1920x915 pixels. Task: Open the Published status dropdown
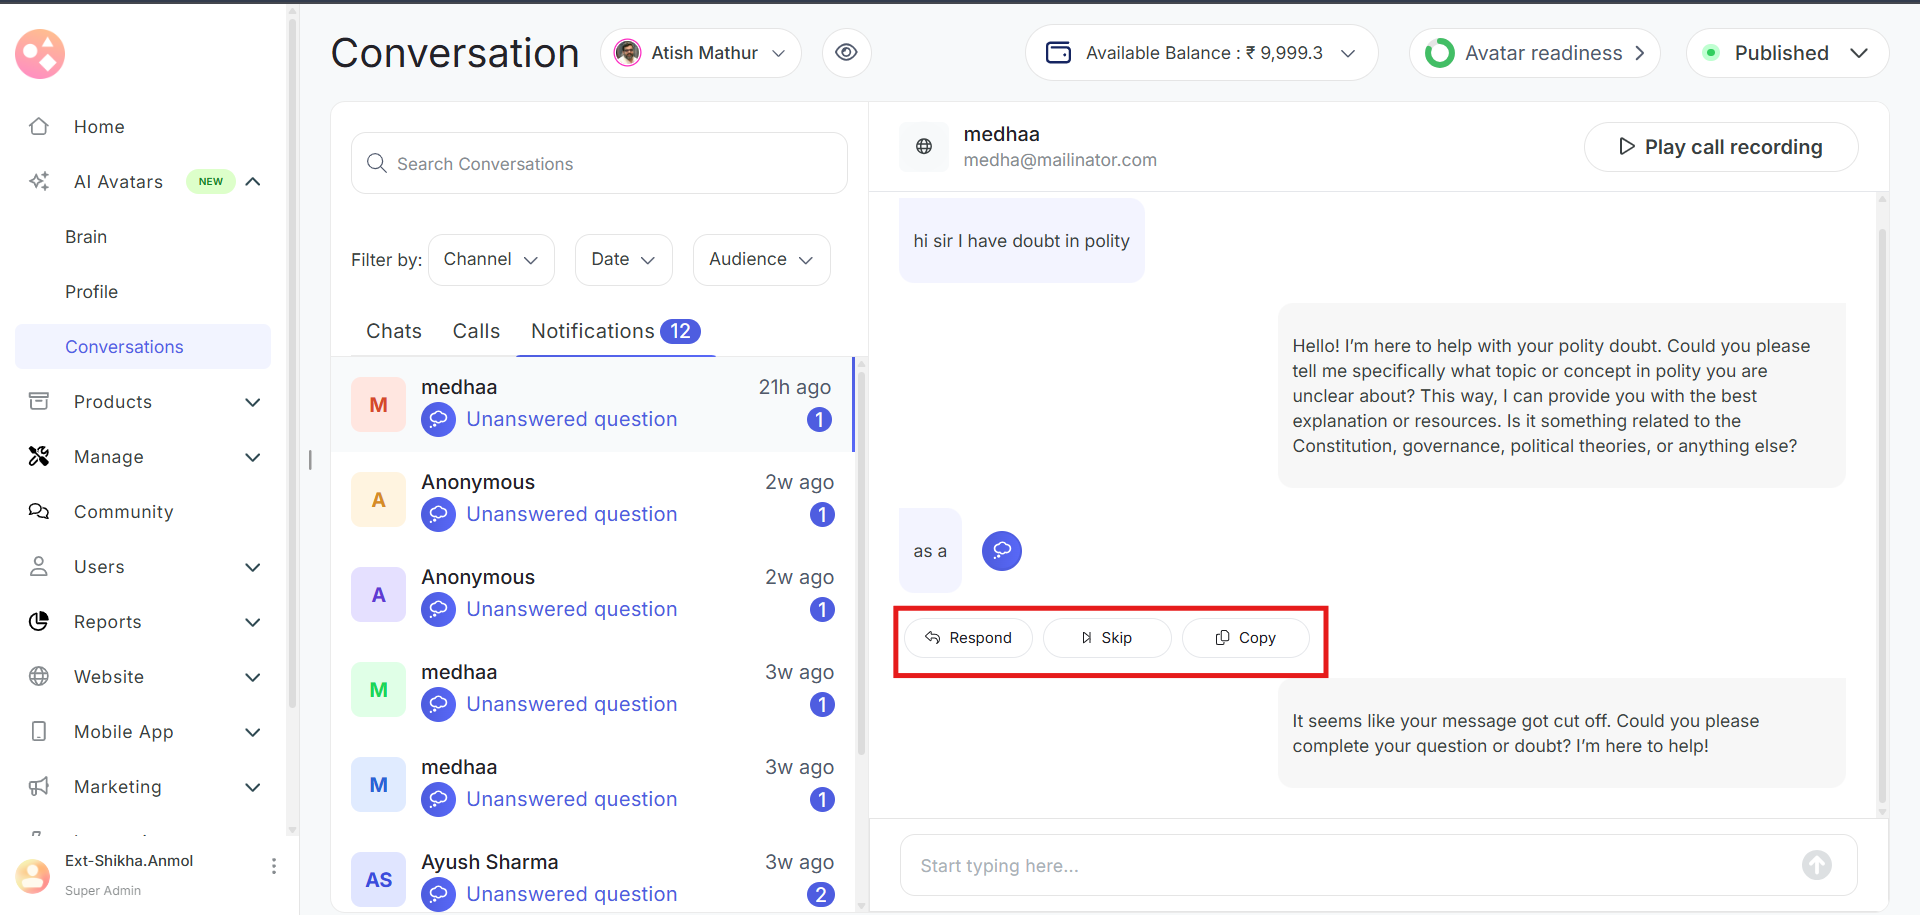point(1787,53)
